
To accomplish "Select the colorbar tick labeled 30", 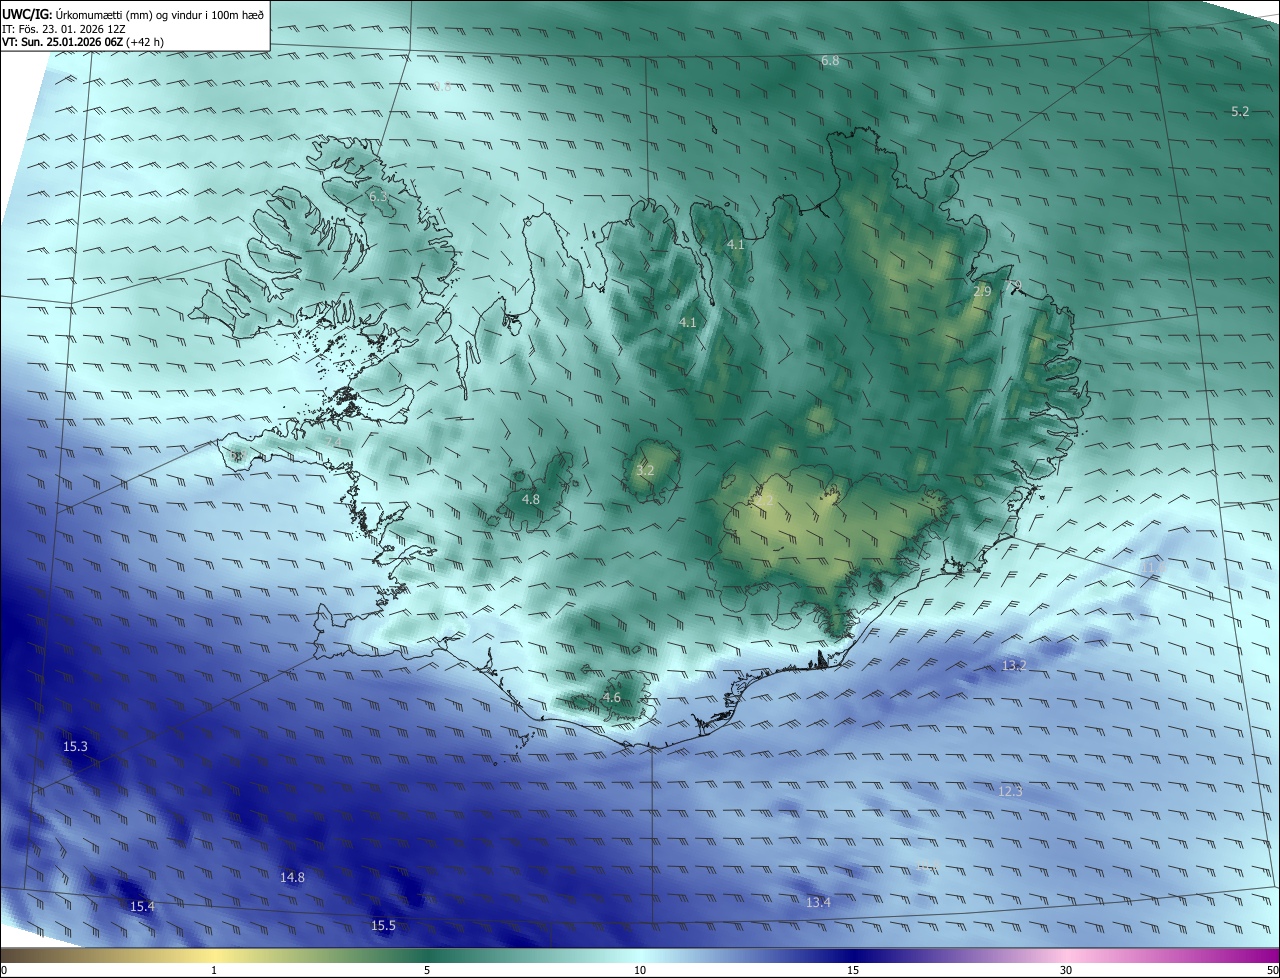I will pyautogui.click(x=1066, y=970).
